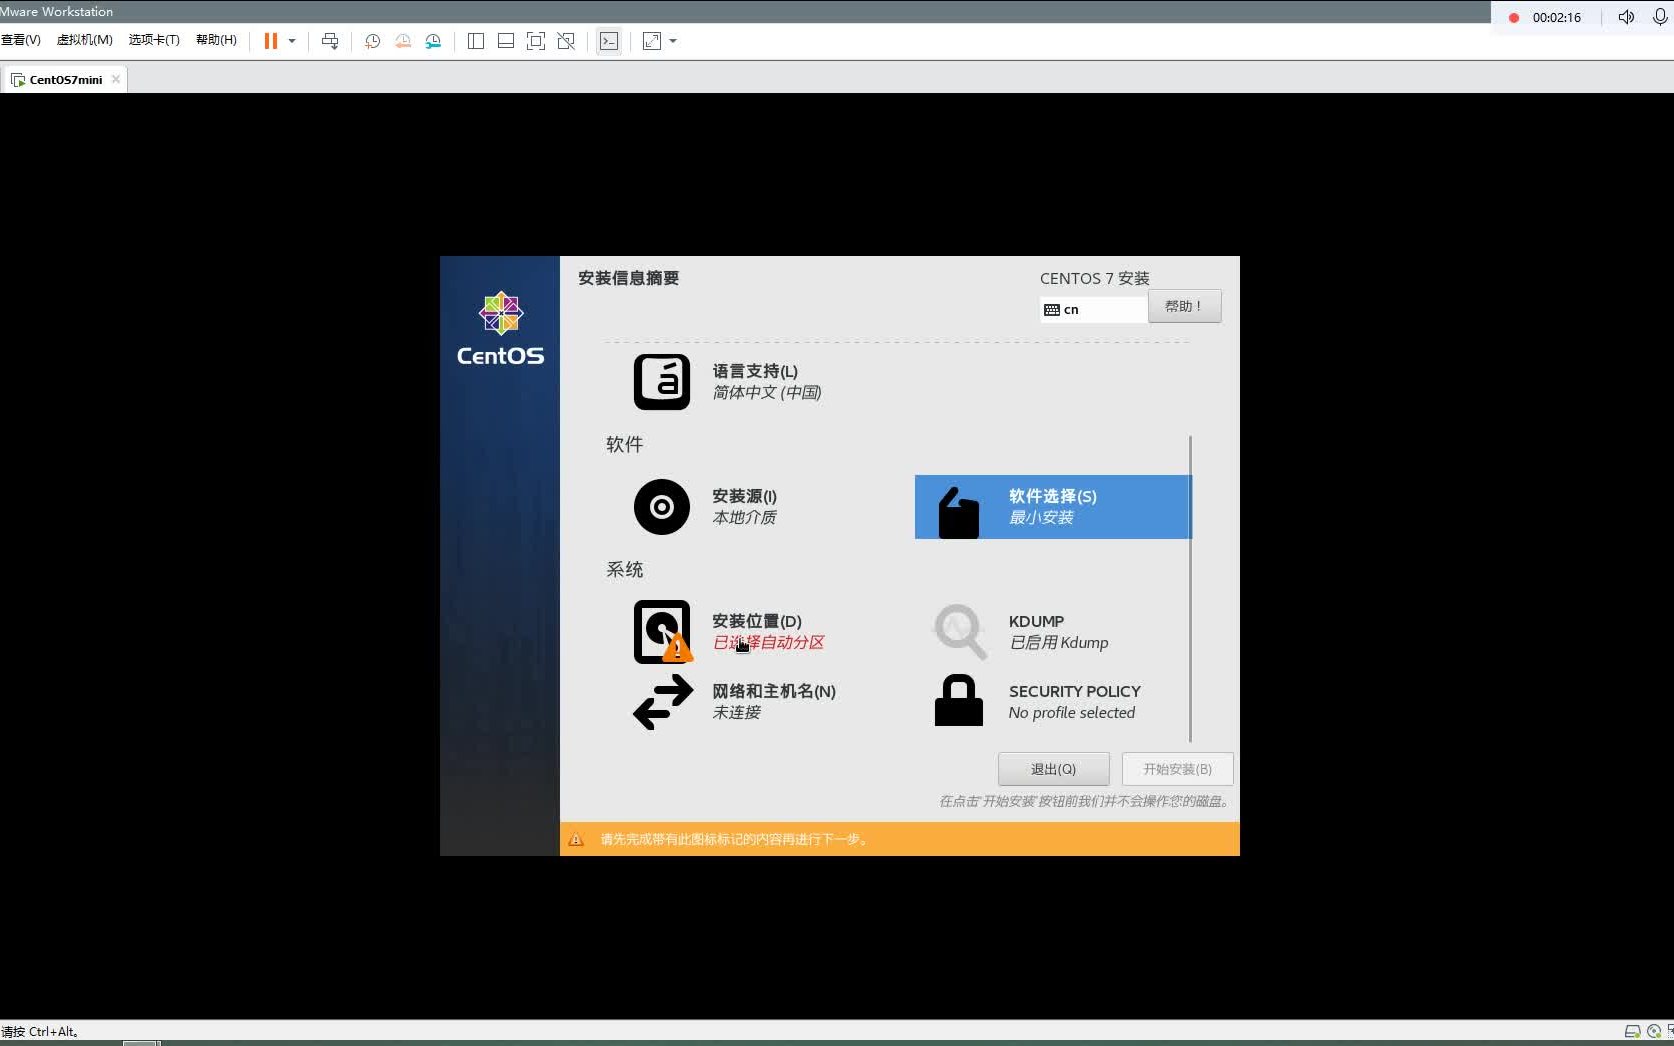Open dropdown arrow next to pause button

point(292,41)
